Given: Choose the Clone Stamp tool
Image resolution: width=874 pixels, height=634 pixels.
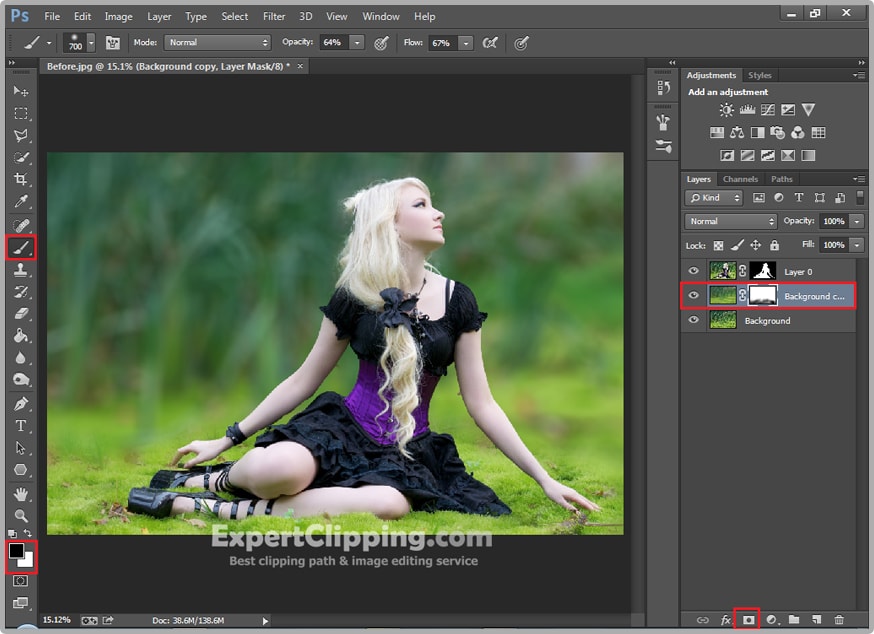Looking at the screenshot, I should [x=20, y=269].
